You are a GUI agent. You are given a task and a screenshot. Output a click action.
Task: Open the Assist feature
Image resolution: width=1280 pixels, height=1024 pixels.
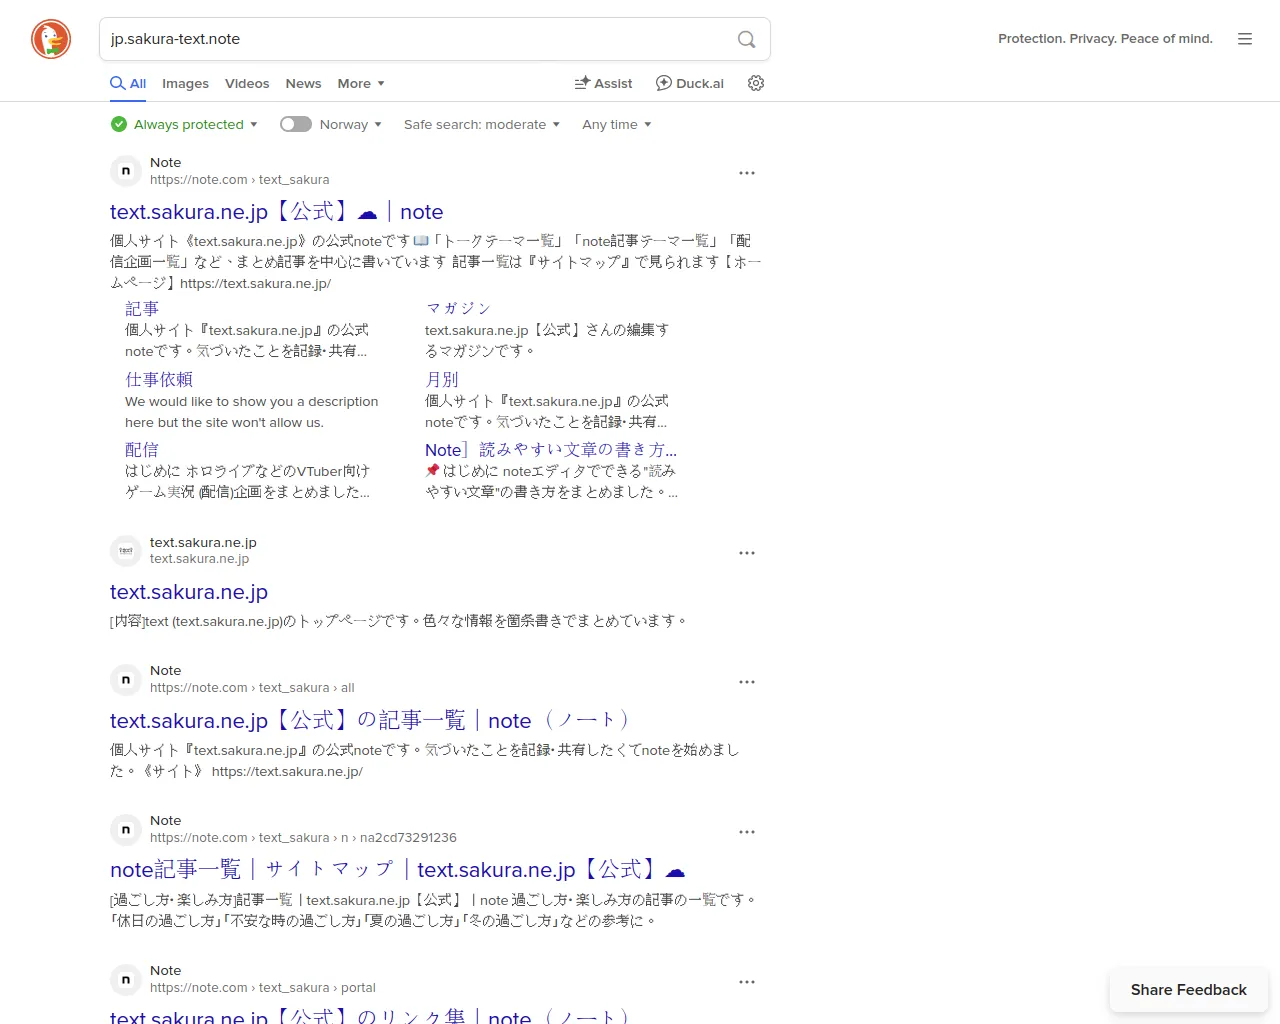point(603,83)
